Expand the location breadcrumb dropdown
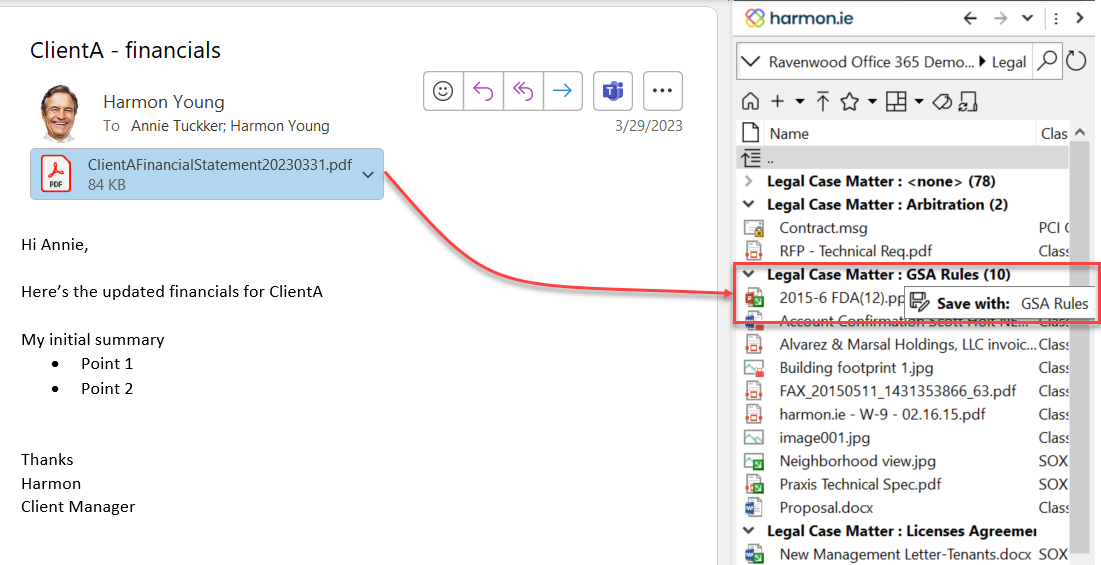This screenshot has height=565, width=1101. coord(751,62)
